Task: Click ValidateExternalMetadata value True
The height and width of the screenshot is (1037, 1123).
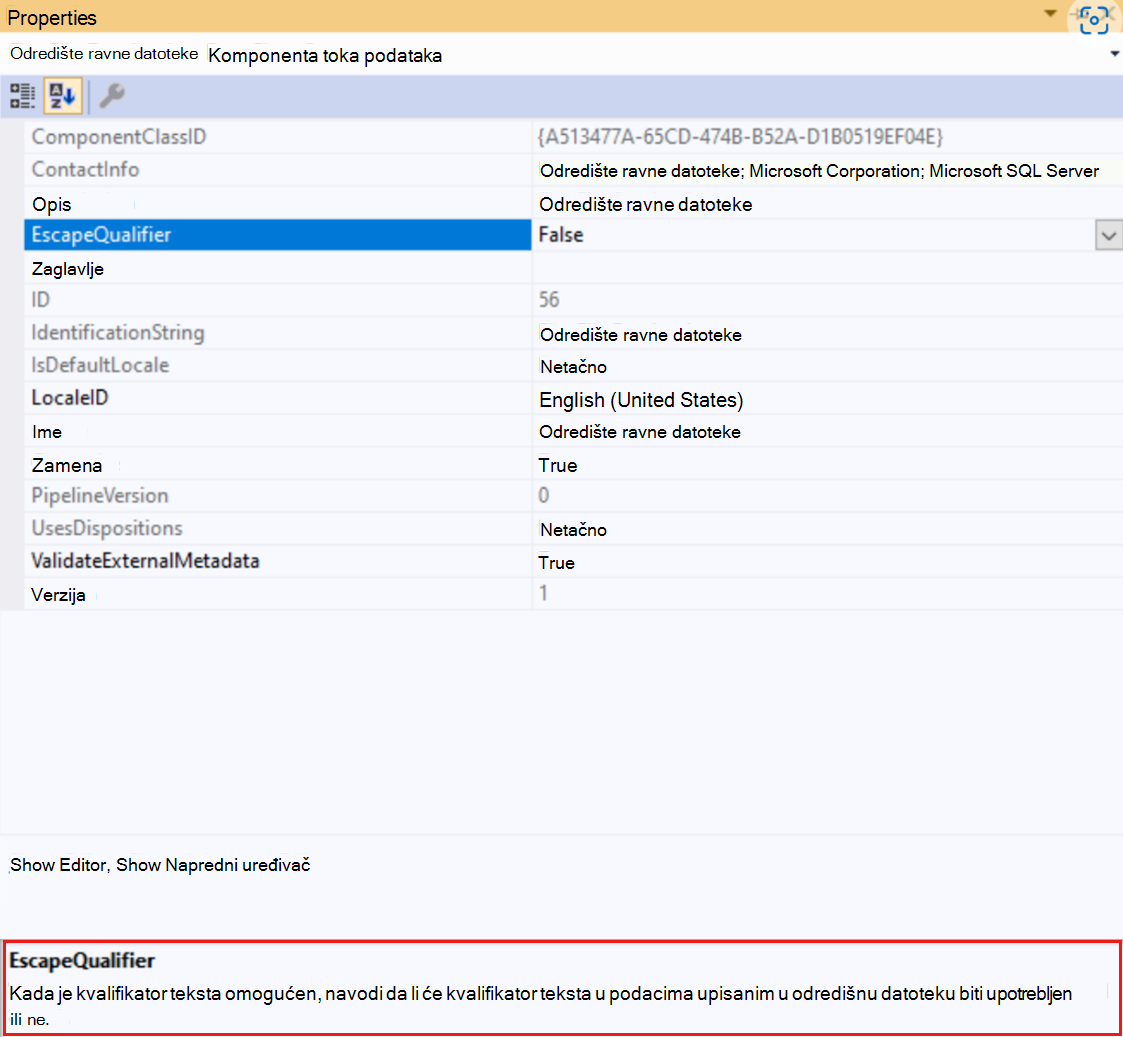Action: pyautogui.click(x=556, y=563)
